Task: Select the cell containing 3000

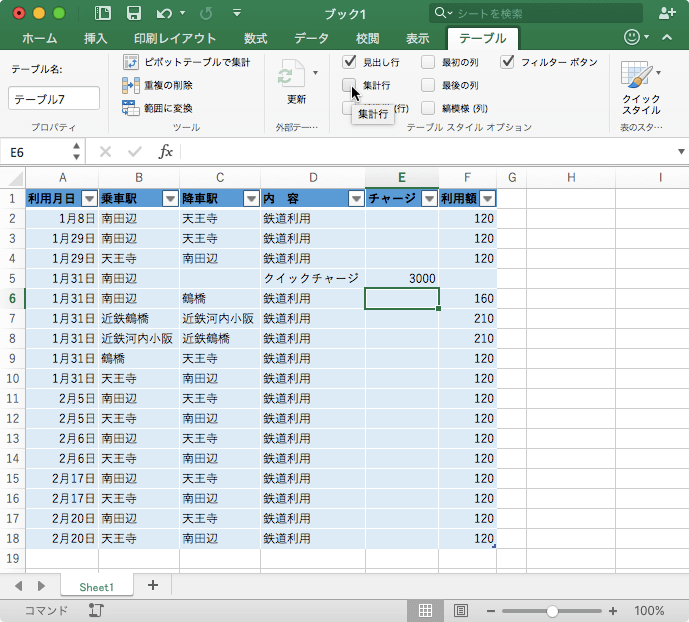Action: tap(402, 278)
